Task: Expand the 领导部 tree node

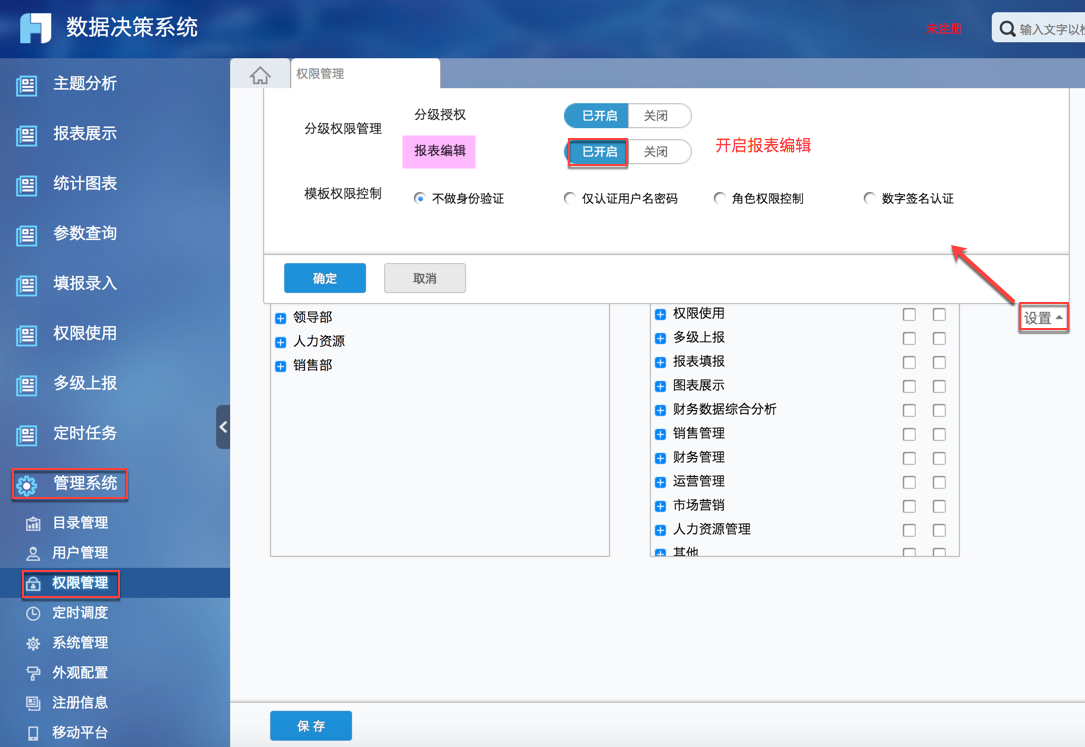Action: [280, 318]
